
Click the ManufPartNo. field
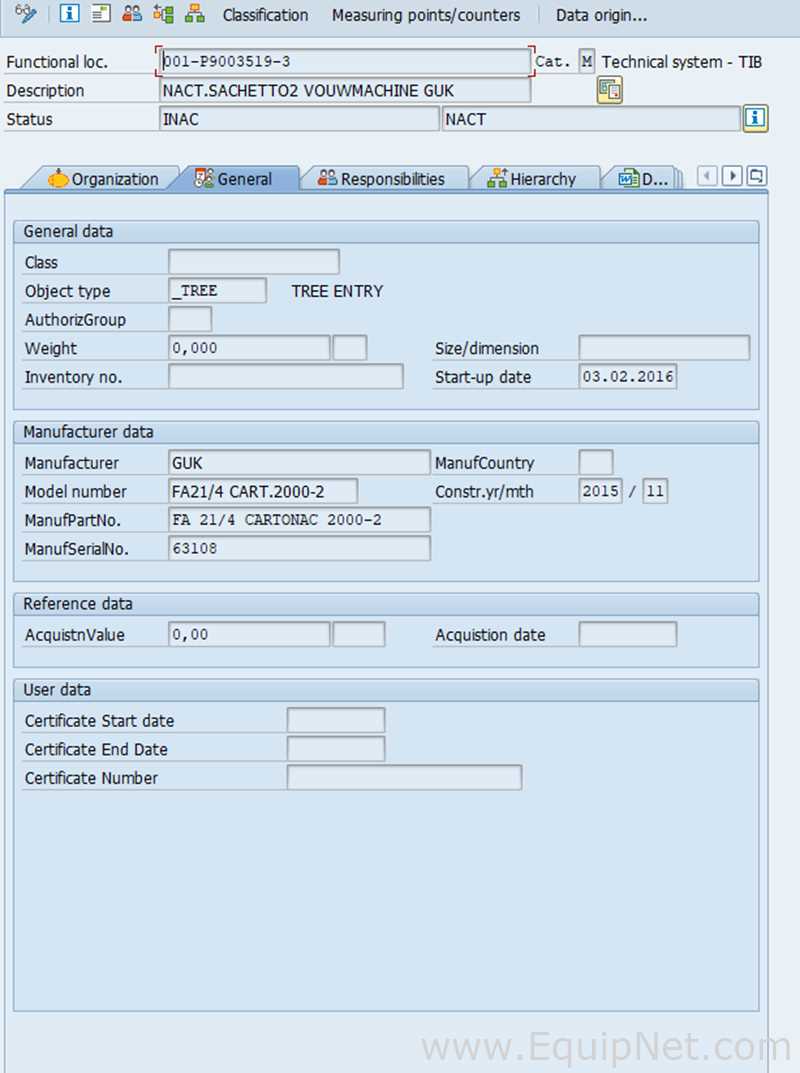pyautogui.click(x=299, y=520)
